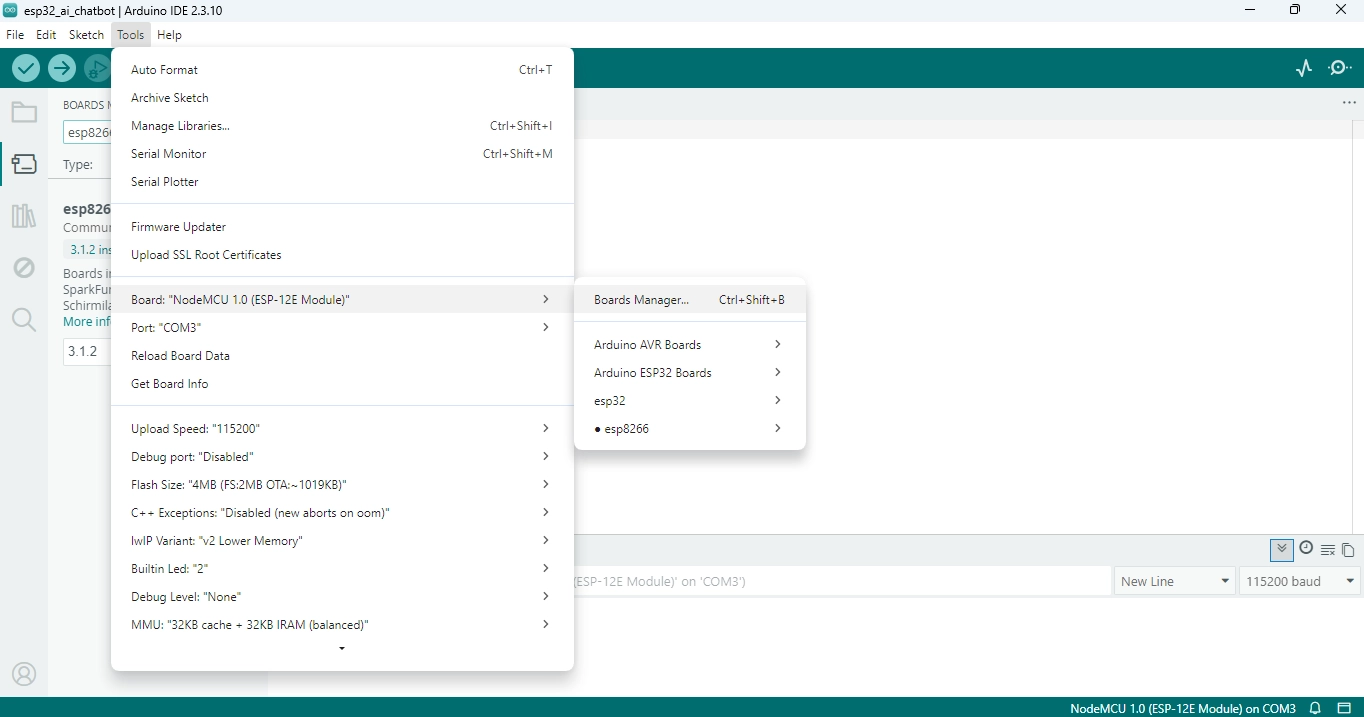Open the Help menu
The height and width of the screenshot is (717, 1364).
click(x=170, y=34)
